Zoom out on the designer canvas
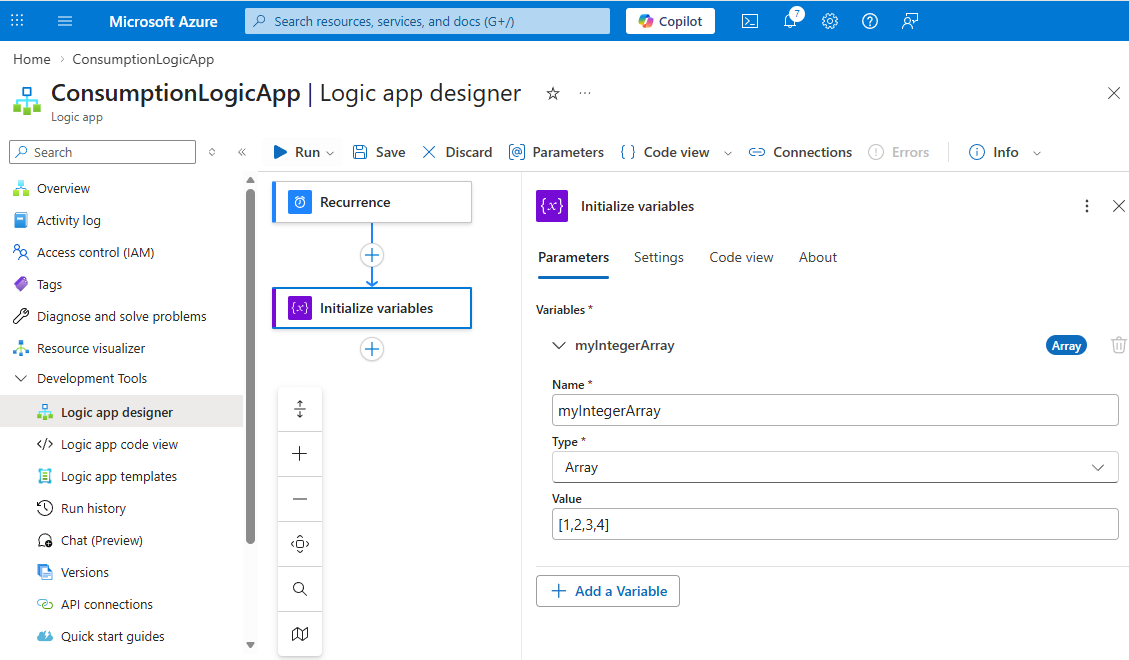Image resolution: width=1129 pixels, height=660 pixels. pos(300,499)
